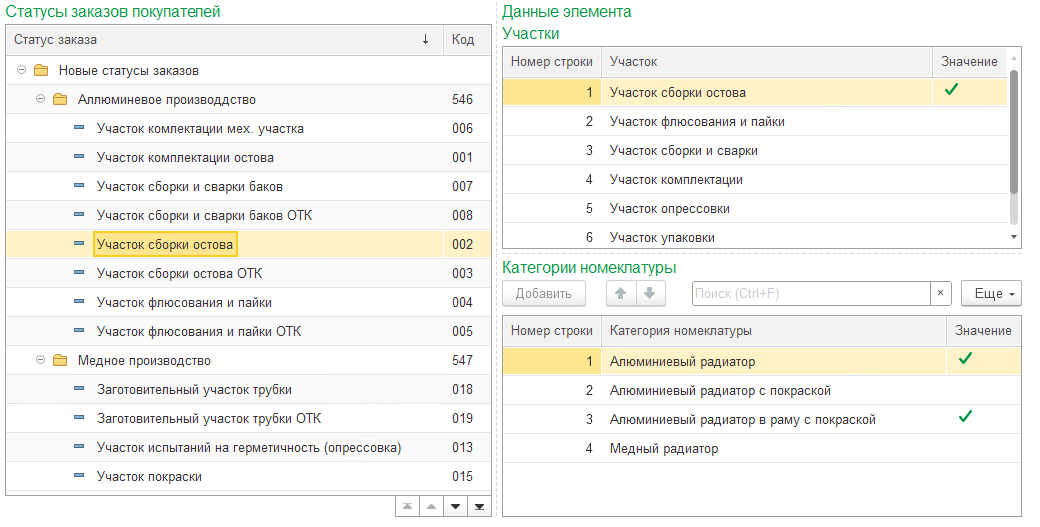Open the Еще dropdown menu

coord(990,293)
